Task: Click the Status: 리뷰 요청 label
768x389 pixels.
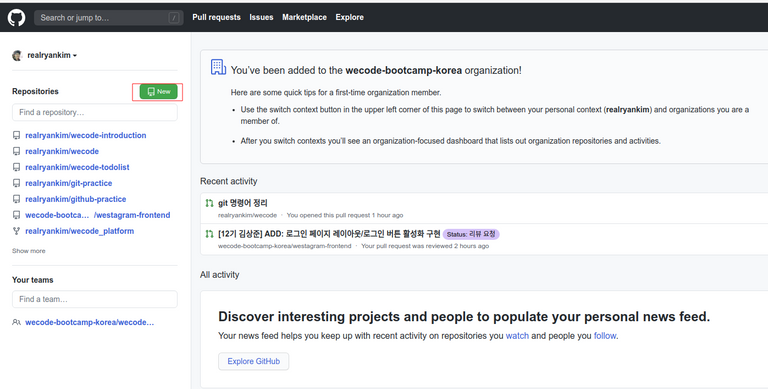Action: click(471, 234)
